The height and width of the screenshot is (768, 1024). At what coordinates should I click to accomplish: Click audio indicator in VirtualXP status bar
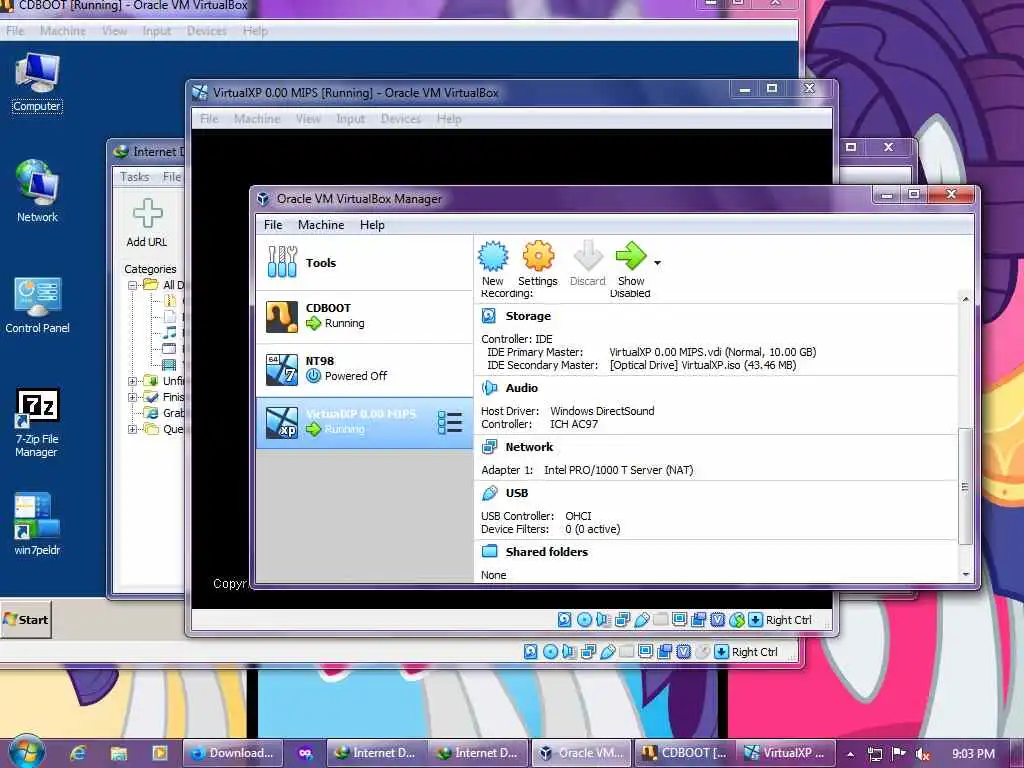[x=603, y=619]
